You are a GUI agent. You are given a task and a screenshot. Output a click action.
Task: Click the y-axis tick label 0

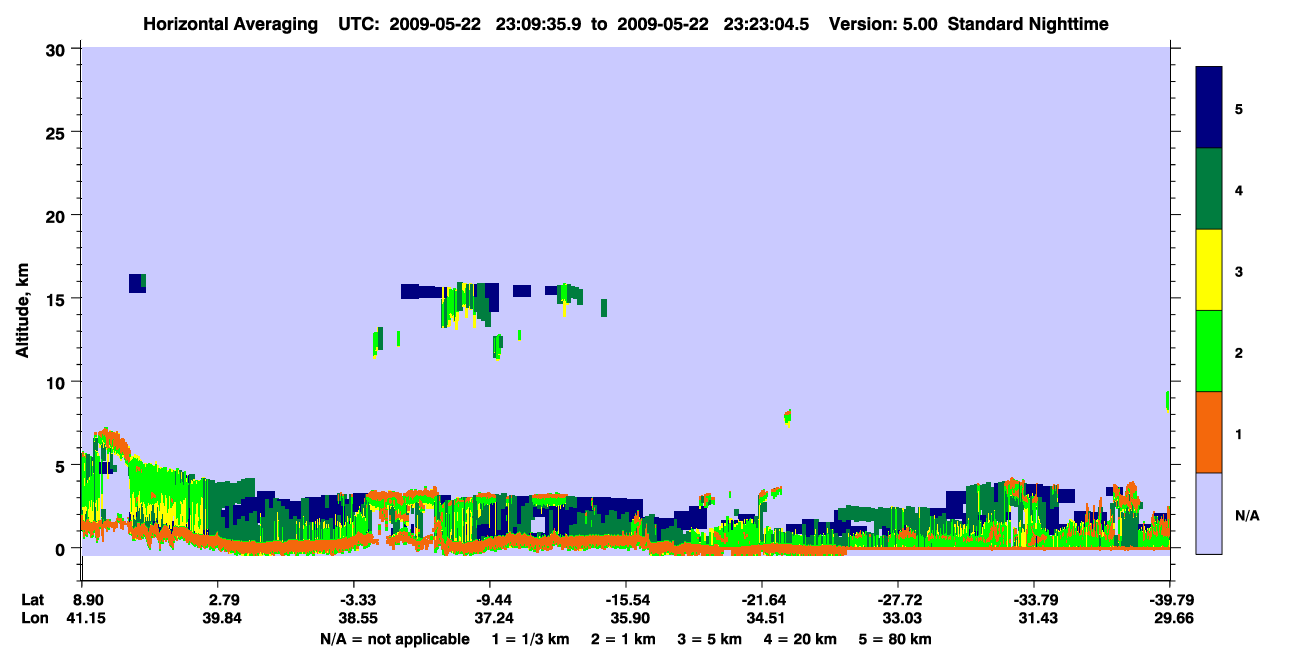click(62, 548)
